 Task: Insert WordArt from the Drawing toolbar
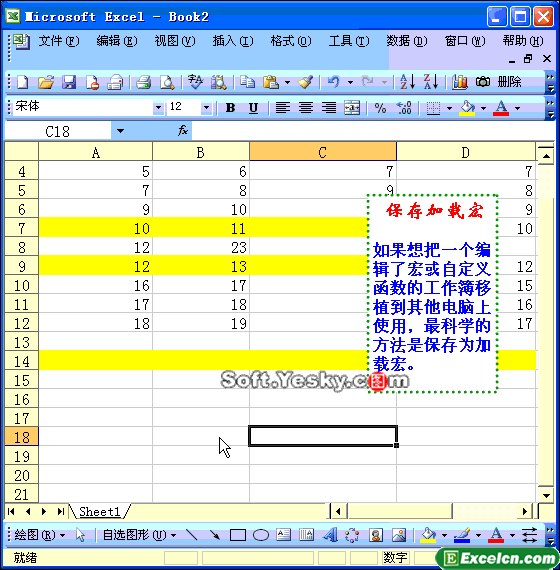(330, 535)
